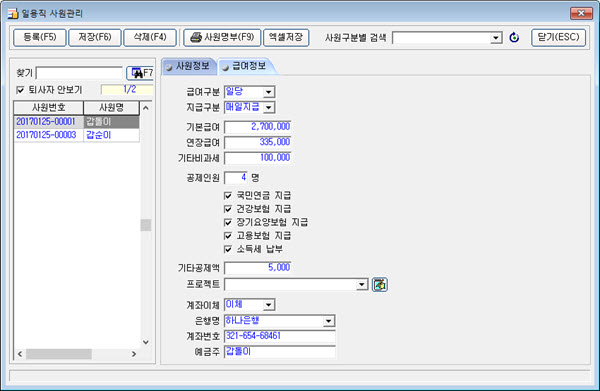
Task: Click the list horizontal scroll left arrow
Action: point(20,354)
